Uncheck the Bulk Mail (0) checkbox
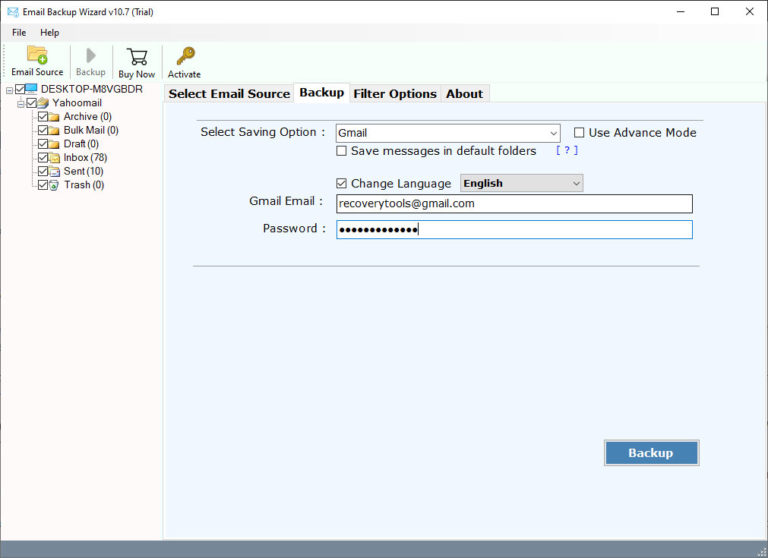The height and width of the screenshot is (558, 768). pyautogui.click(x=43, y=130)
